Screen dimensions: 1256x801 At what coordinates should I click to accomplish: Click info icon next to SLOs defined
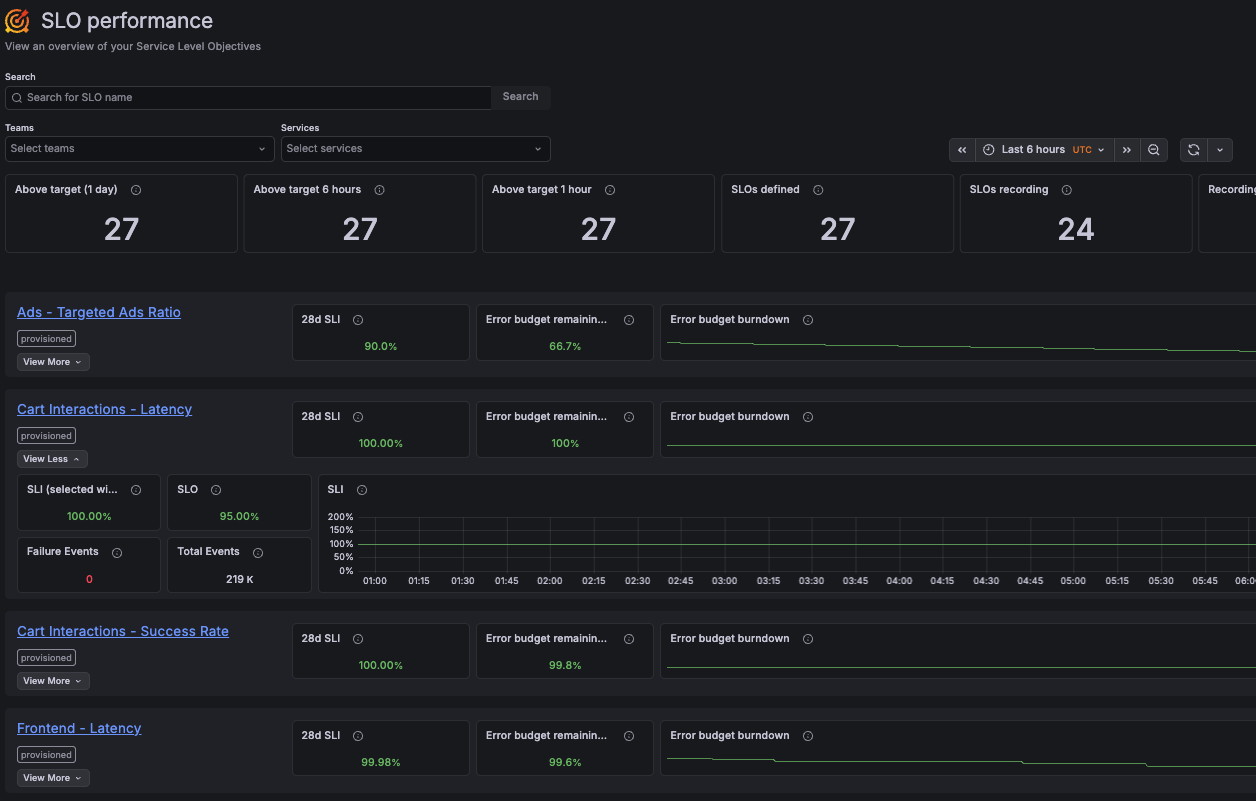(x=818, y=190)
